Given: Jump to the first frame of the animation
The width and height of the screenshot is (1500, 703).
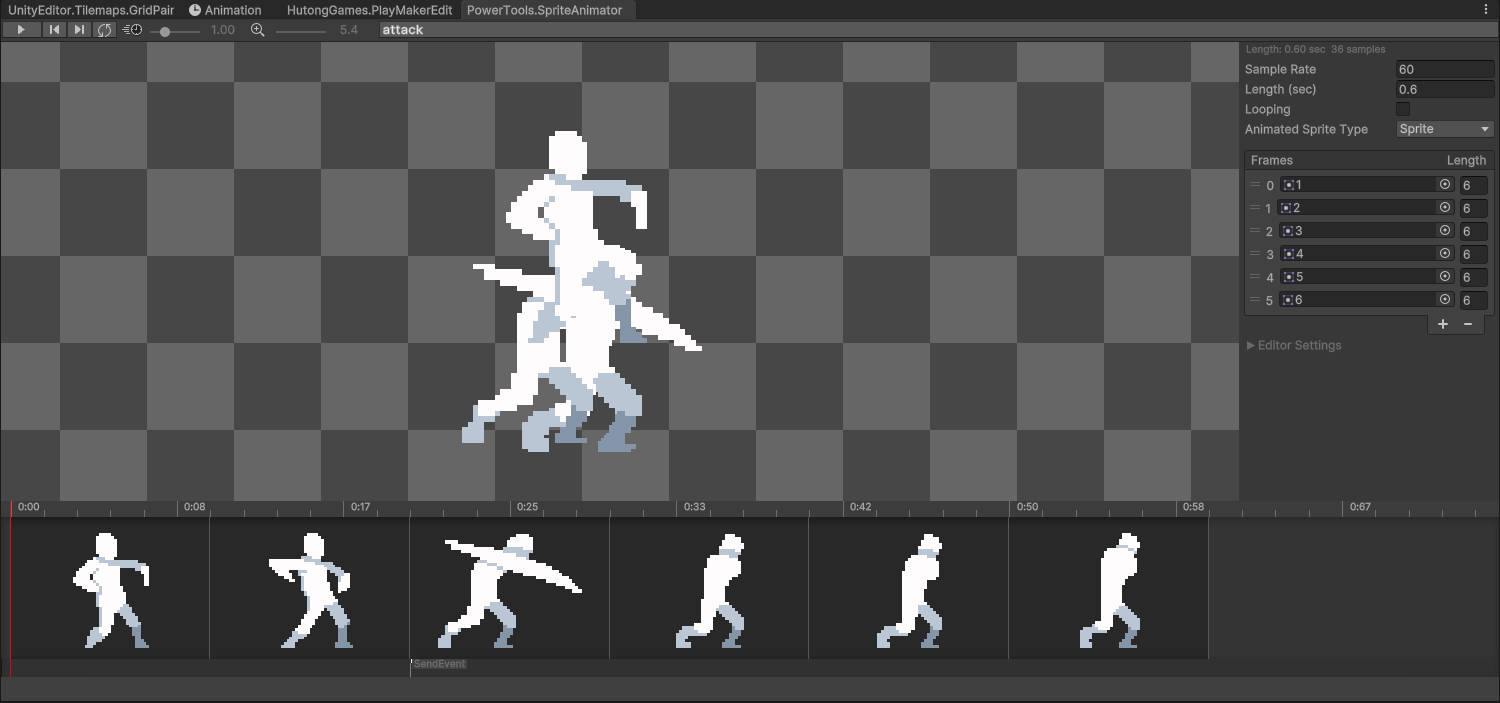Looking at the screenshot, I should (54, 29).
